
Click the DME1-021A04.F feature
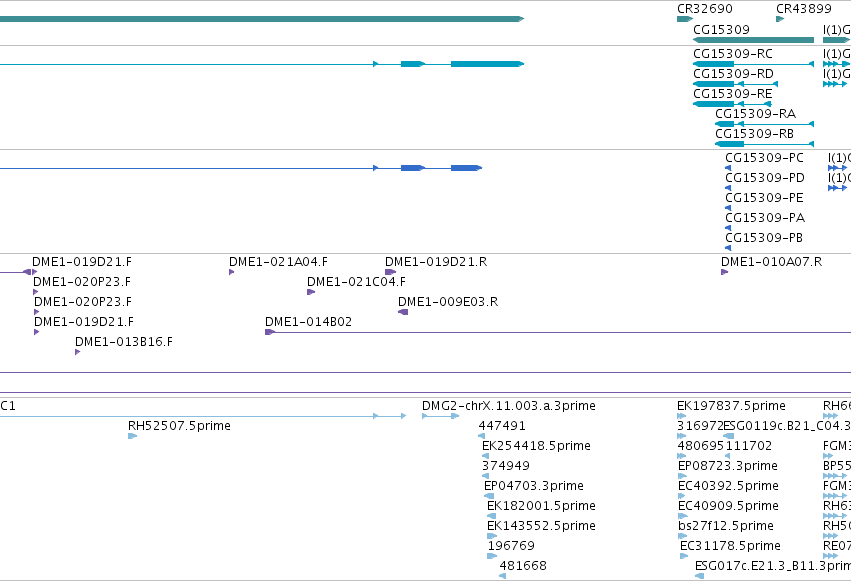pos(278,262)
